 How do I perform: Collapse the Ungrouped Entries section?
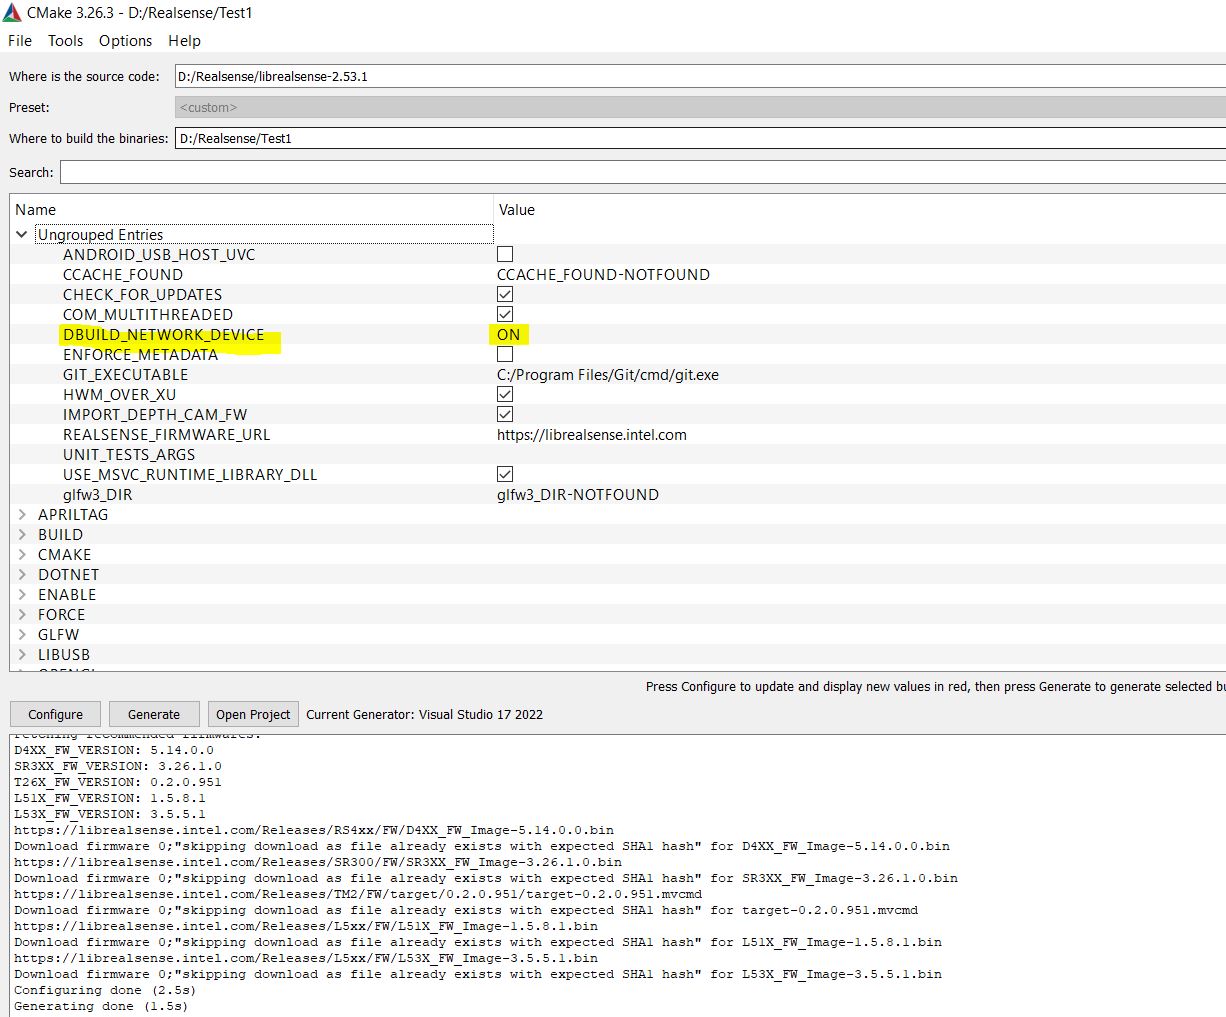pos(21,234)
